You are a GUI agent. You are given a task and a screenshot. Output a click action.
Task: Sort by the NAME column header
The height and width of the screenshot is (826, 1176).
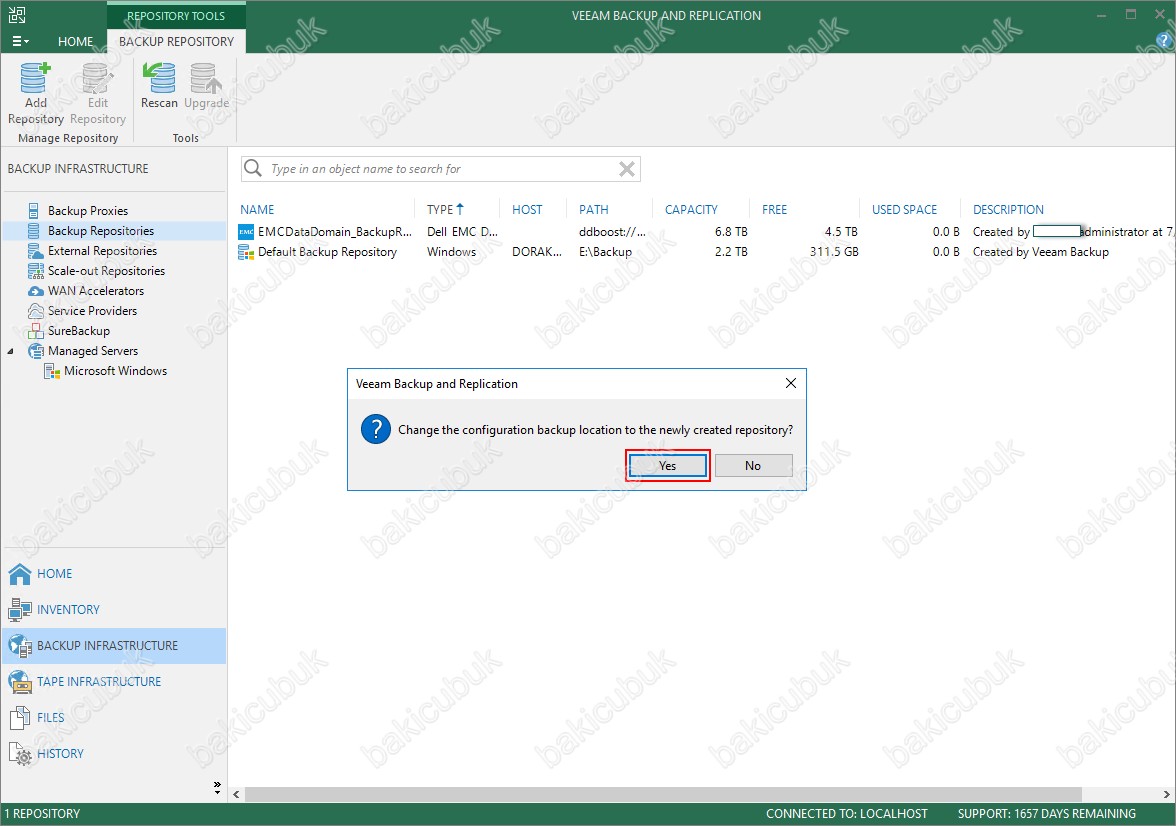point(257,210)
